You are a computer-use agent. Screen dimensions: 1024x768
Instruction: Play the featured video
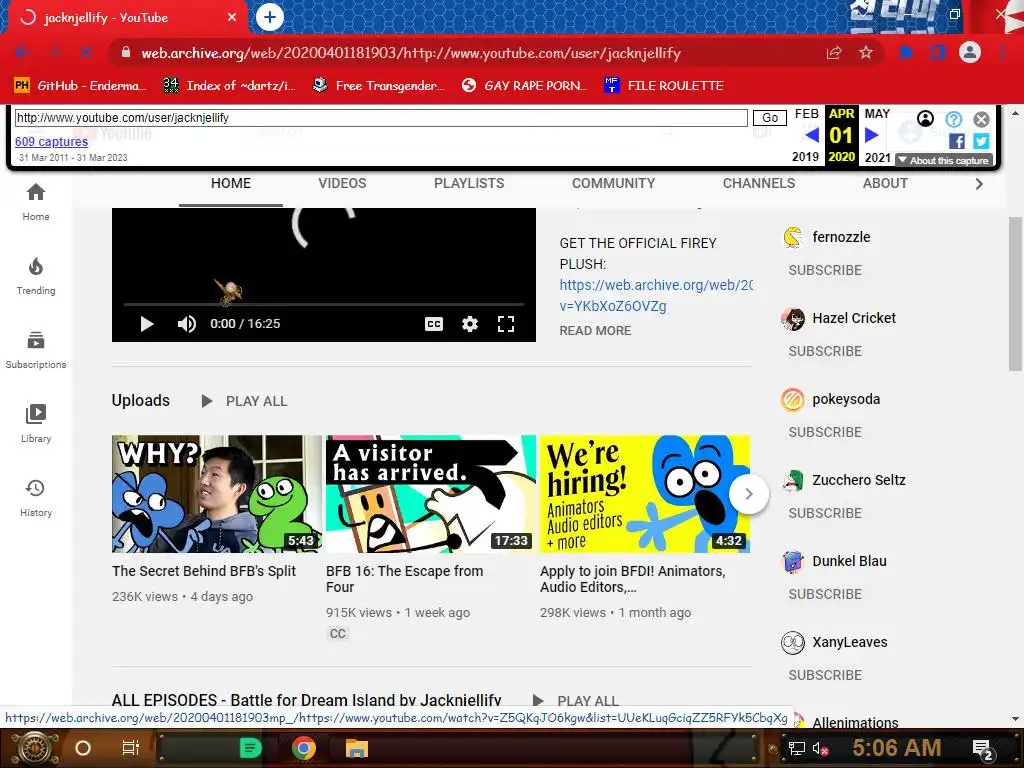coord(146,323)
